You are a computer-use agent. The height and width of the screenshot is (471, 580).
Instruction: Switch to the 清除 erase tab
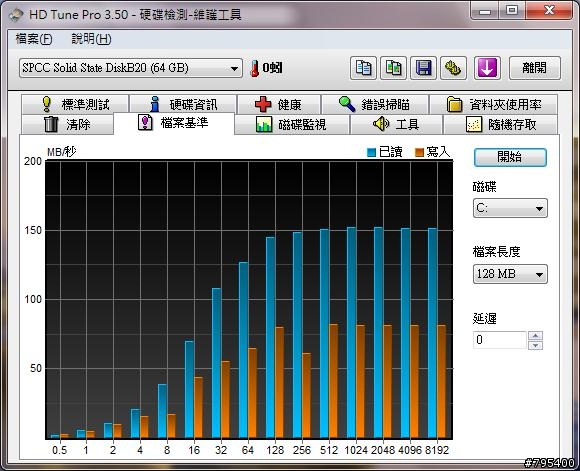pos(67,124)
